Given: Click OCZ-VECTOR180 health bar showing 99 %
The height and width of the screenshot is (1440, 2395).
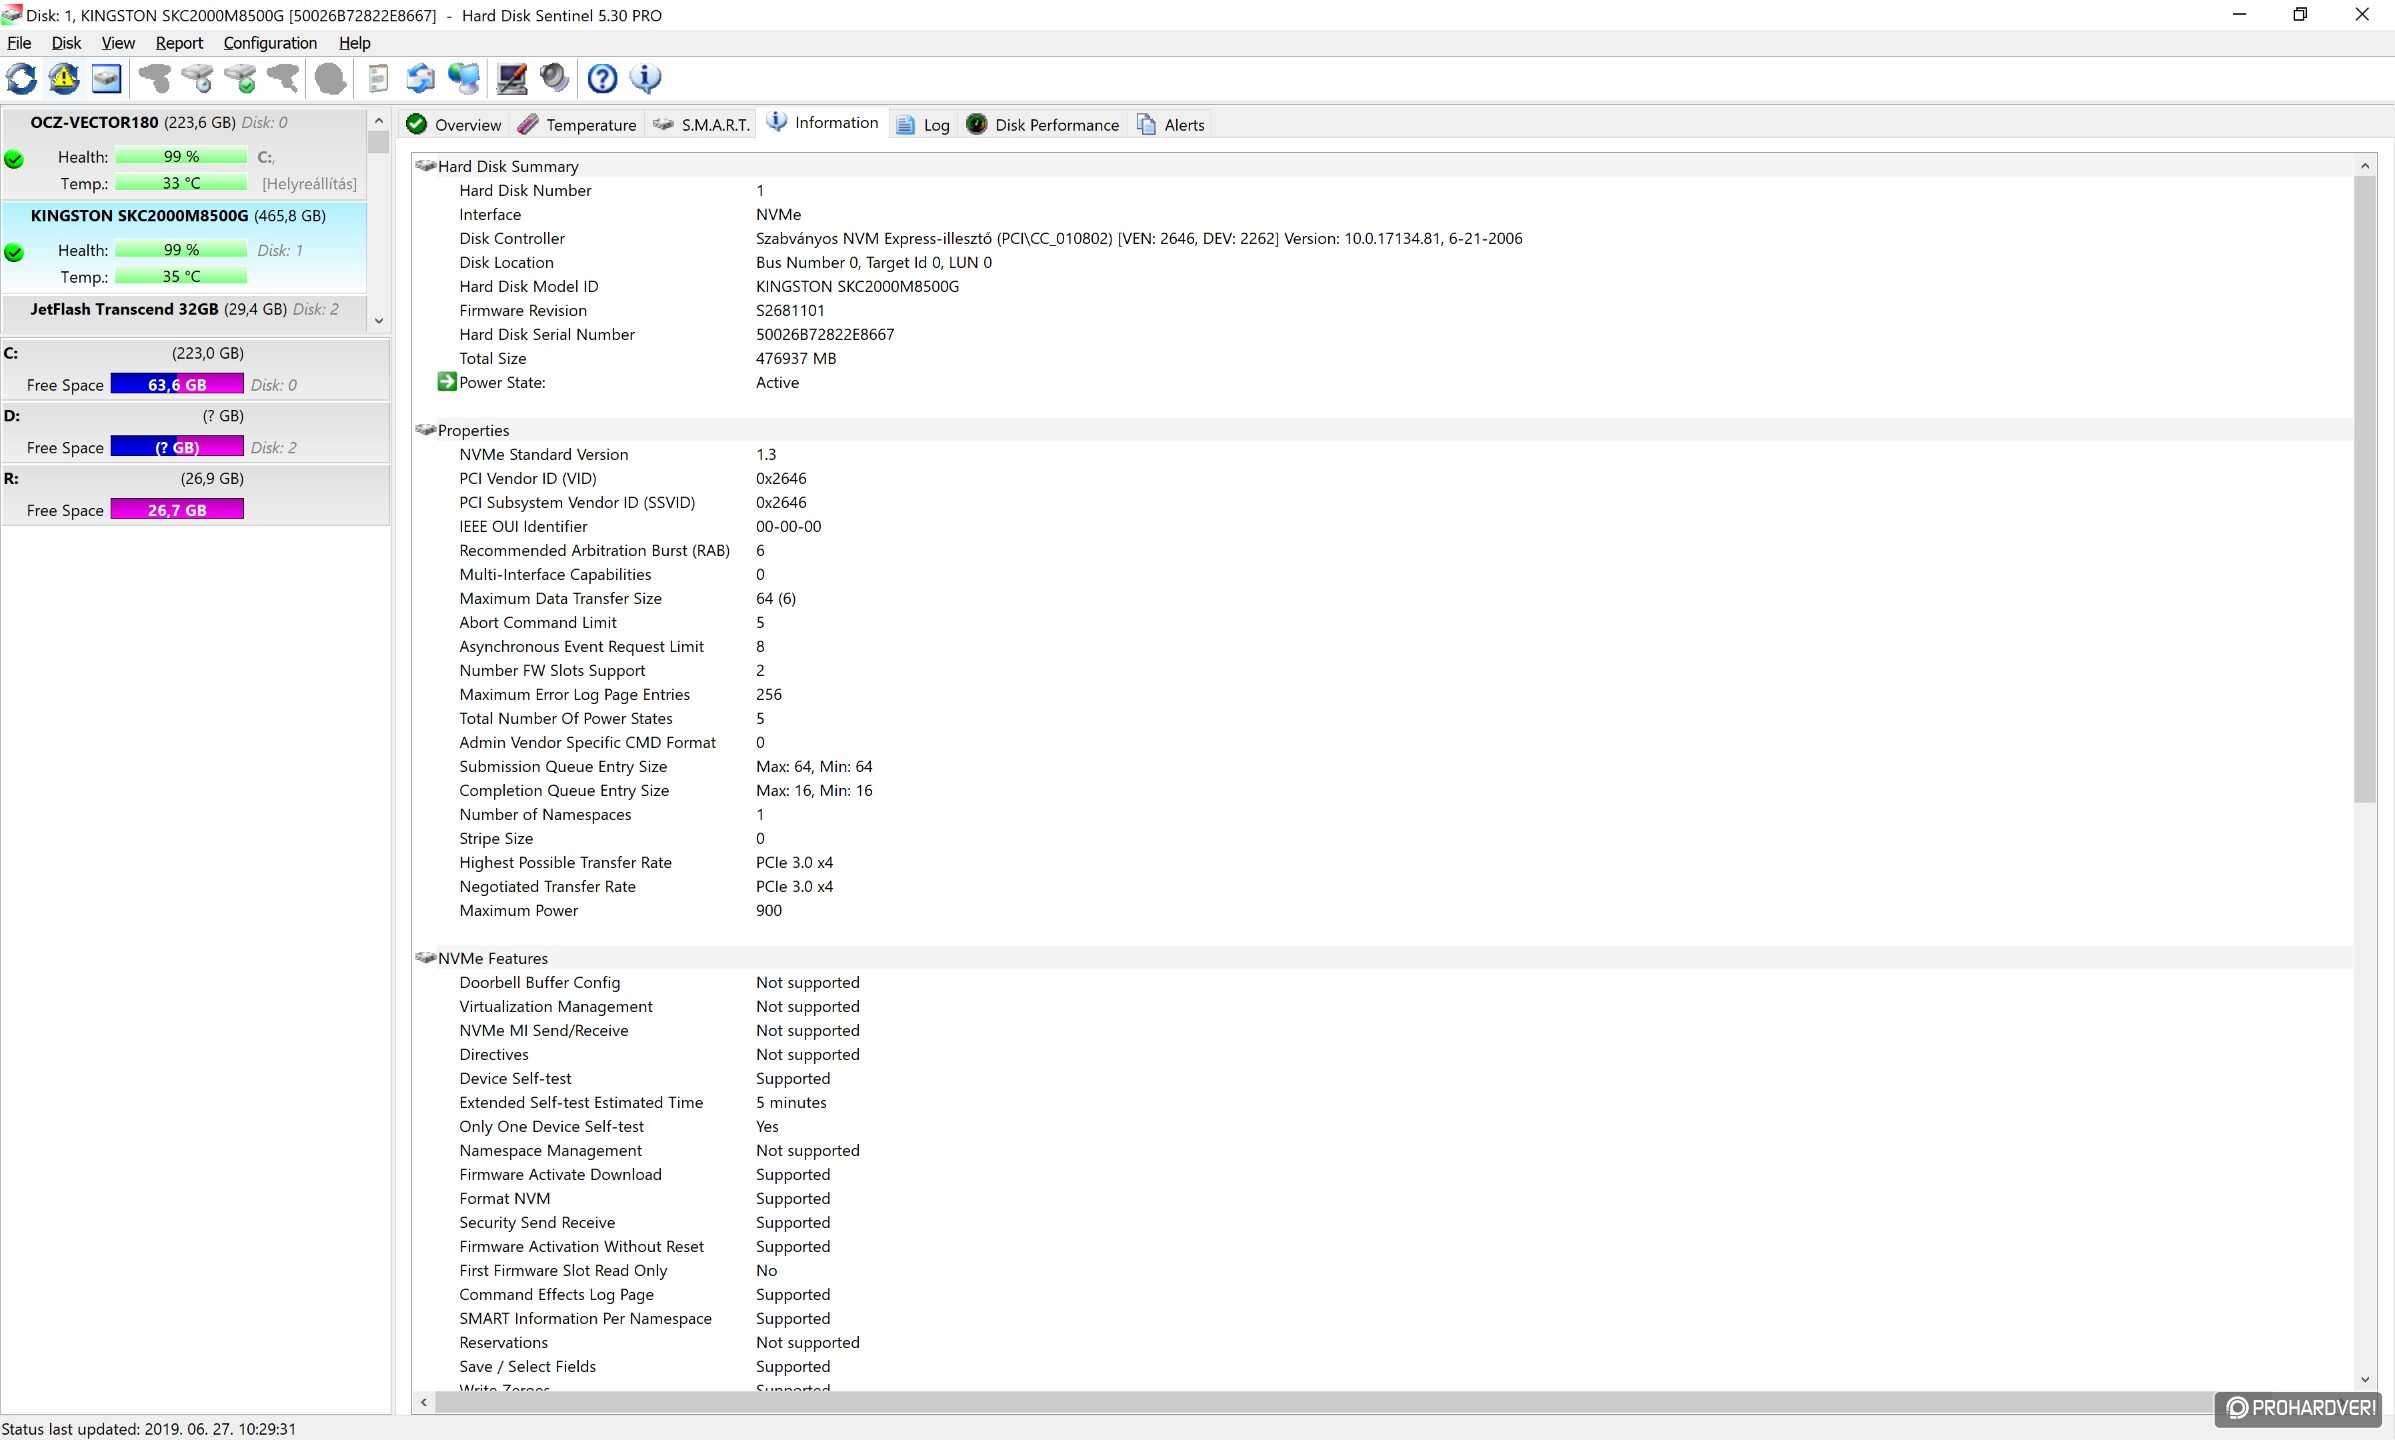Looking at the screenshot, I should coord(181,156).
